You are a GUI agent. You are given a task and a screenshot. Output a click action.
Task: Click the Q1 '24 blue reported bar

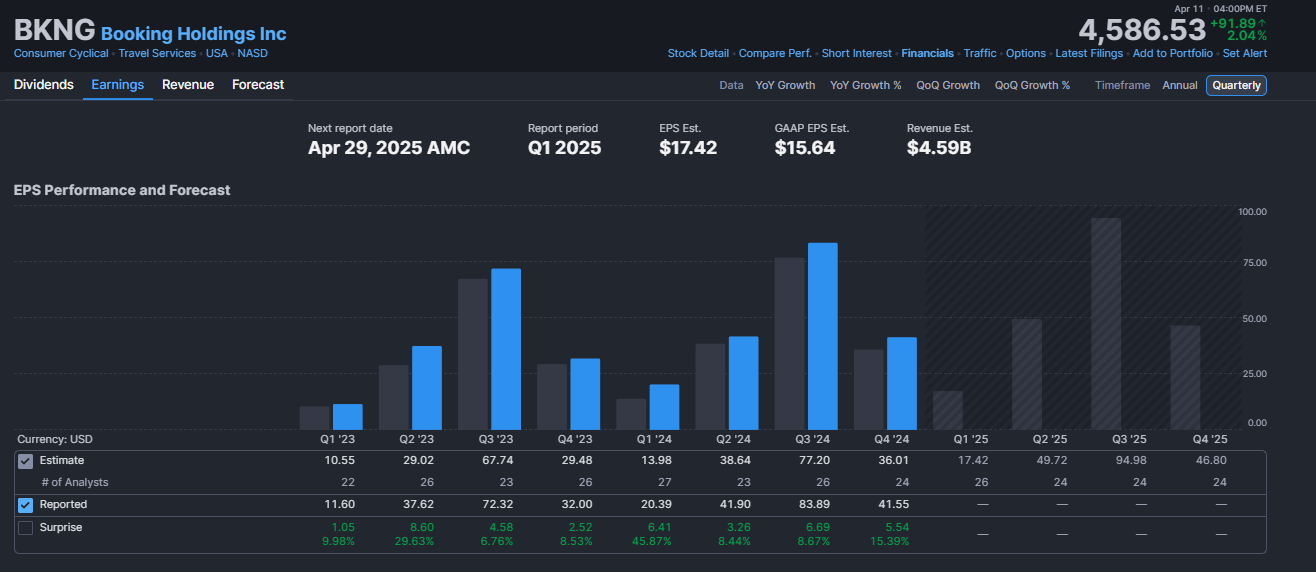[x=664, y=407]
